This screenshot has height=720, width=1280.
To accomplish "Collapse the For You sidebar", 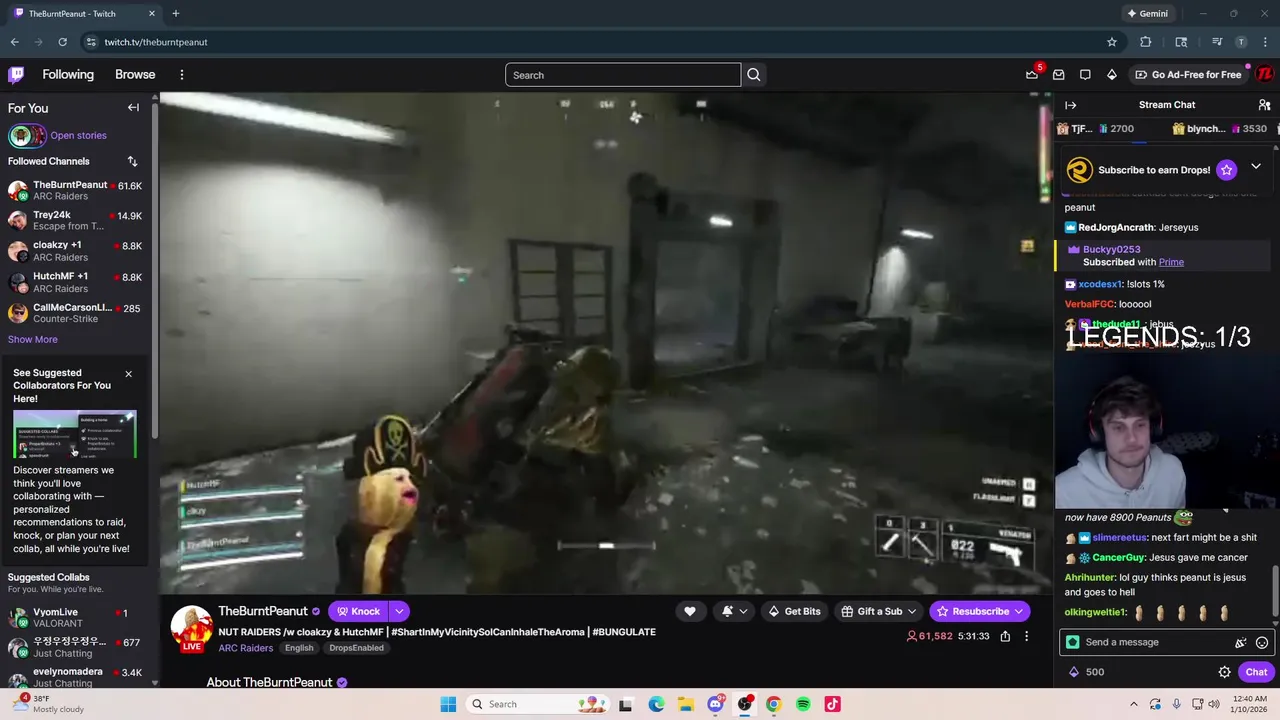I will tap(133, 107).
